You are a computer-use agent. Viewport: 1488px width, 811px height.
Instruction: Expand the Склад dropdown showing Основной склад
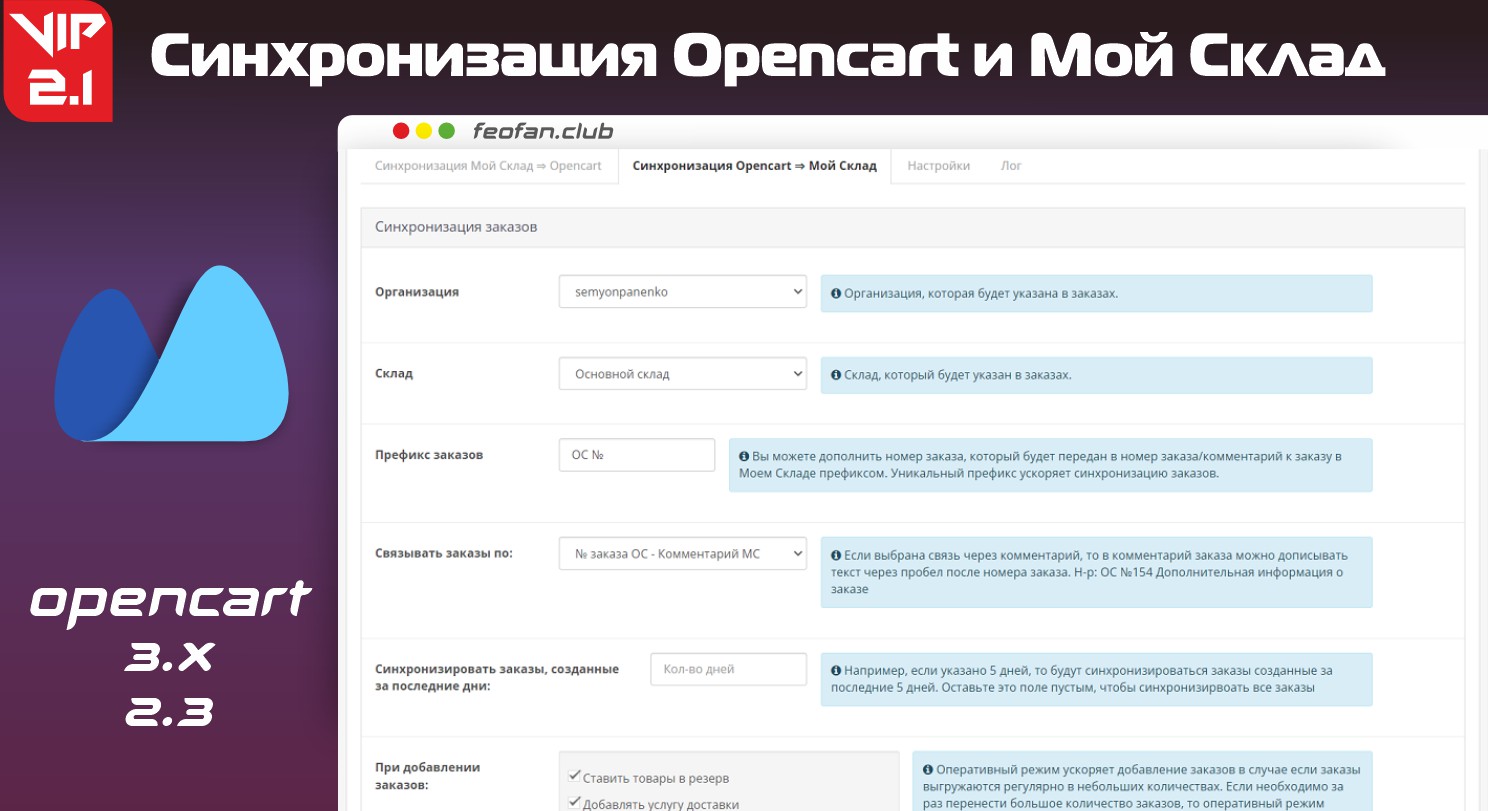pyautogui.click(x=682, y=374)
